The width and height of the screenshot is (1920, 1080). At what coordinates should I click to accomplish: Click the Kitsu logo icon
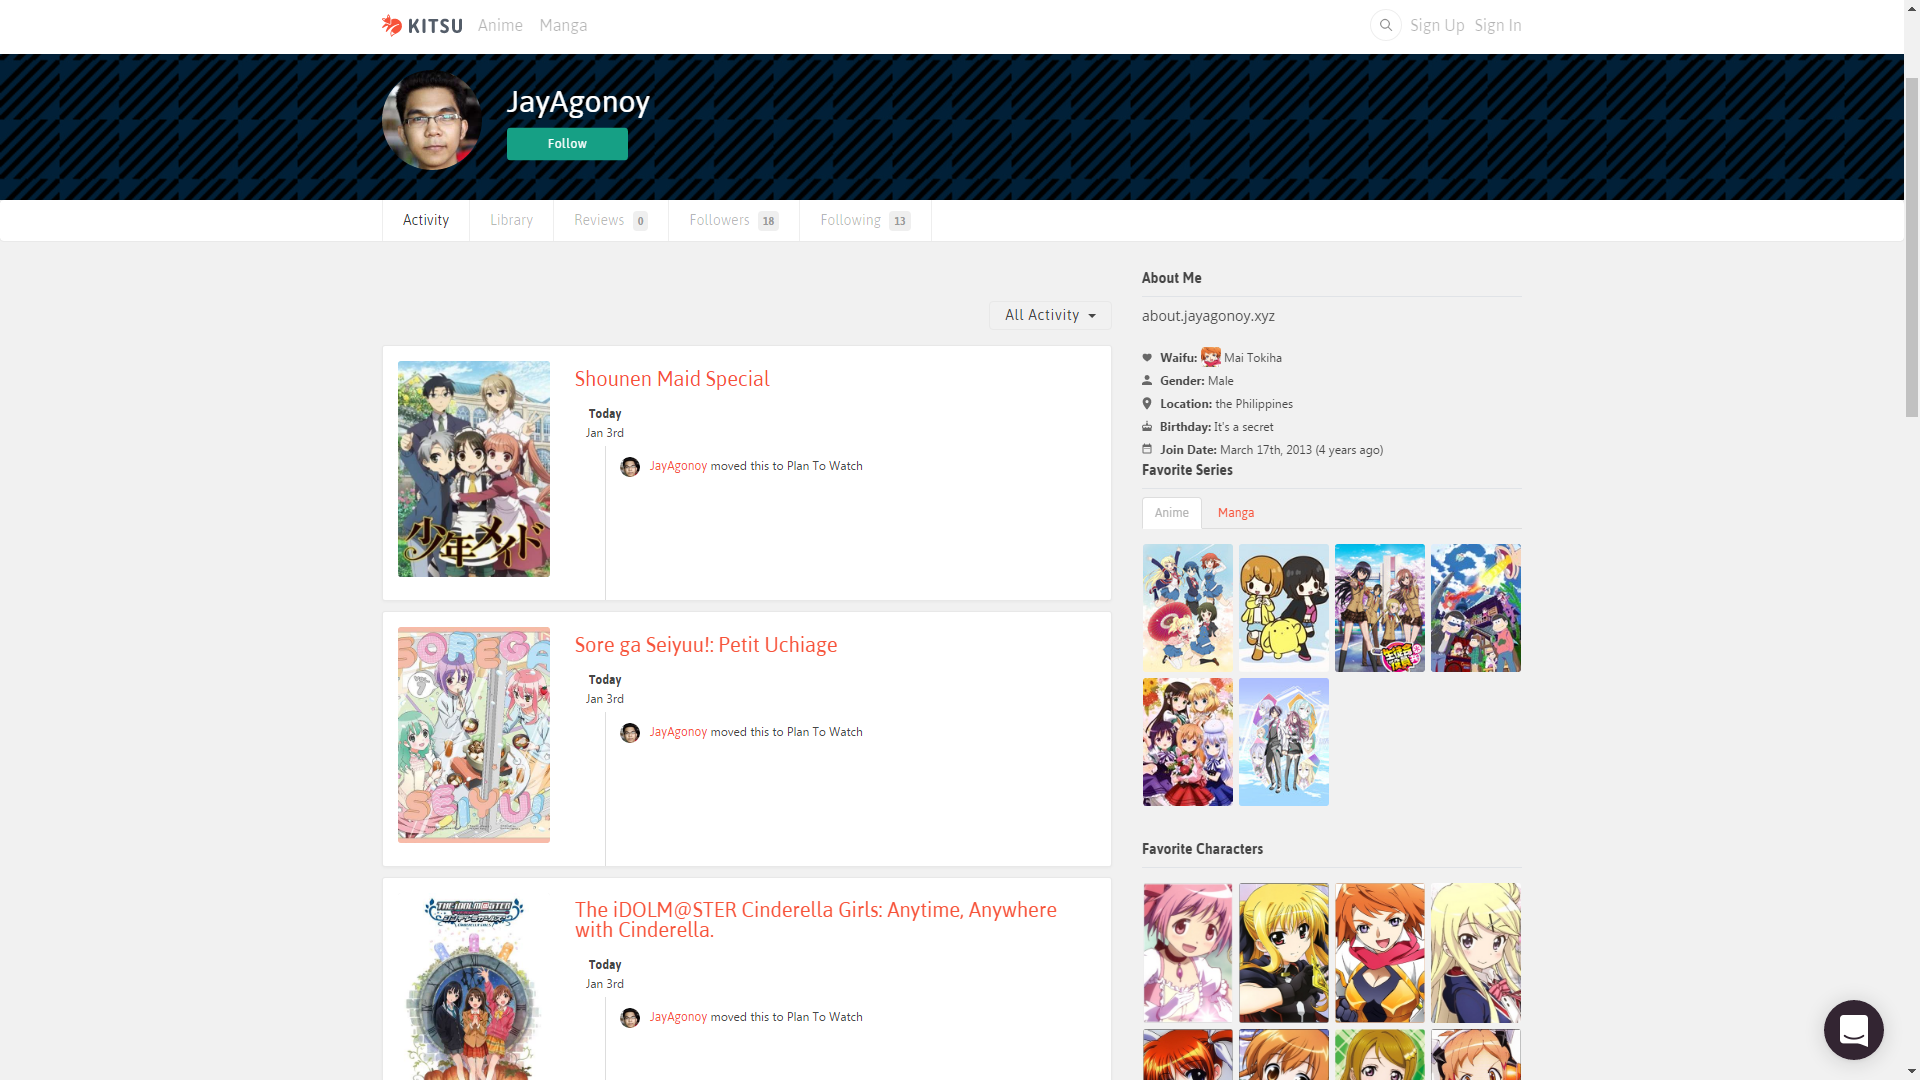pyautogui.click(x=392, y=25)
